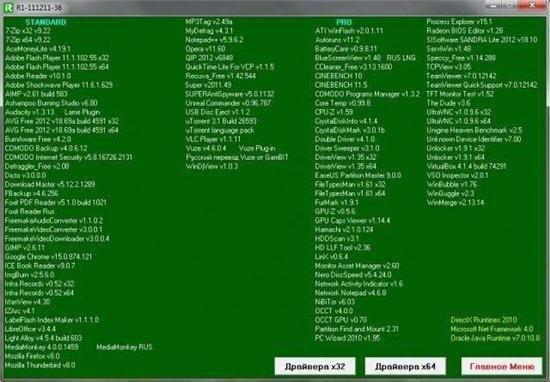This screenshot has width=550, height=382.
Task: Pick Oracle Java Runtime v7.0.10.8
Action: coord(495,338)
